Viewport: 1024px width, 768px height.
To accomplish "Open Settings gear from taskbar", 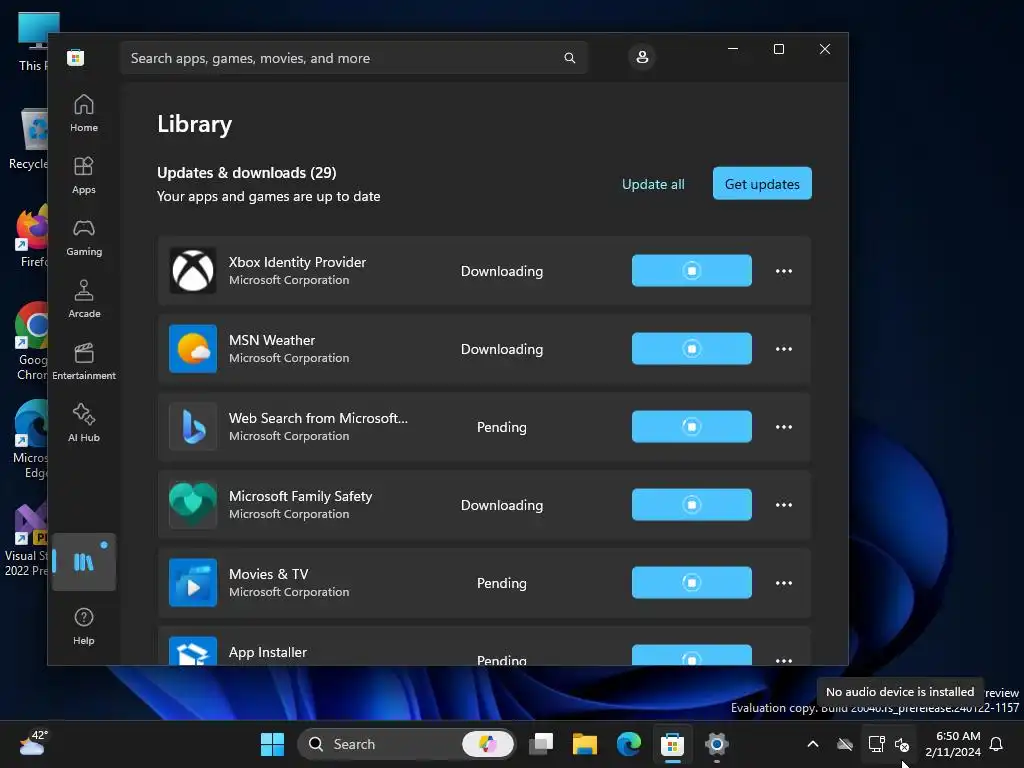I will (x=716, y=744).
